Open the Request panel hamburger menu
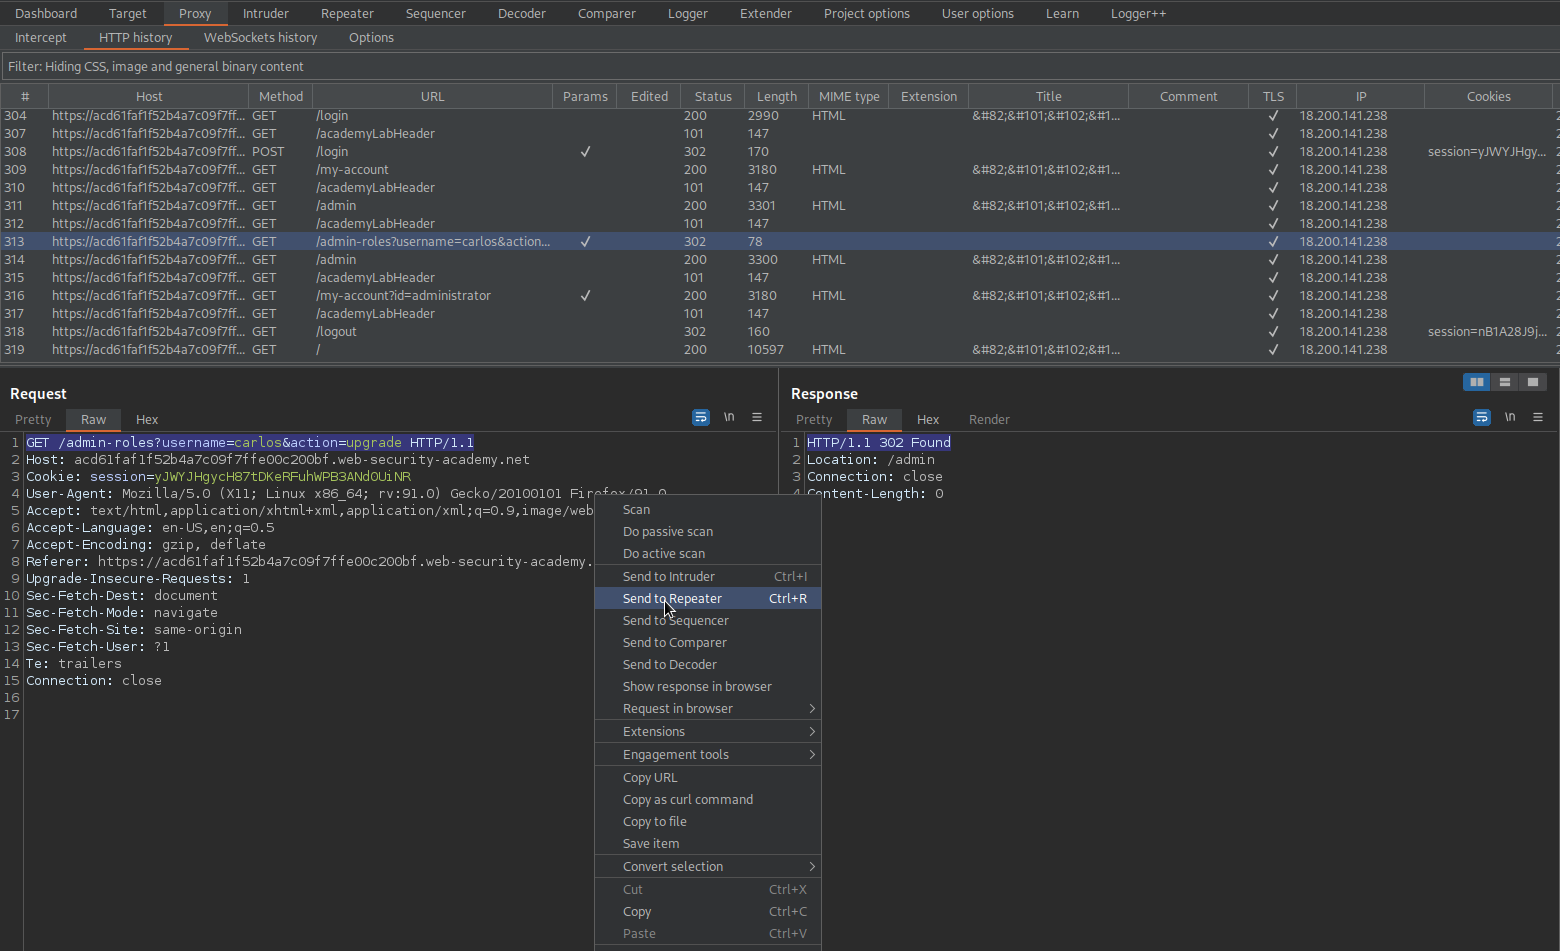Viewport: 1560px width, 951px height. point(757,417)
